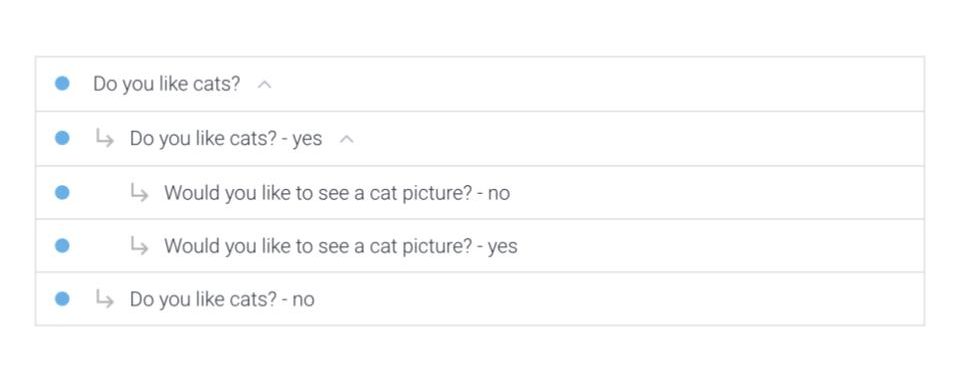Collapse the 'Do you like cats? - yes' chevron
This screenshot has height=381, width=960.
point(347,140)
